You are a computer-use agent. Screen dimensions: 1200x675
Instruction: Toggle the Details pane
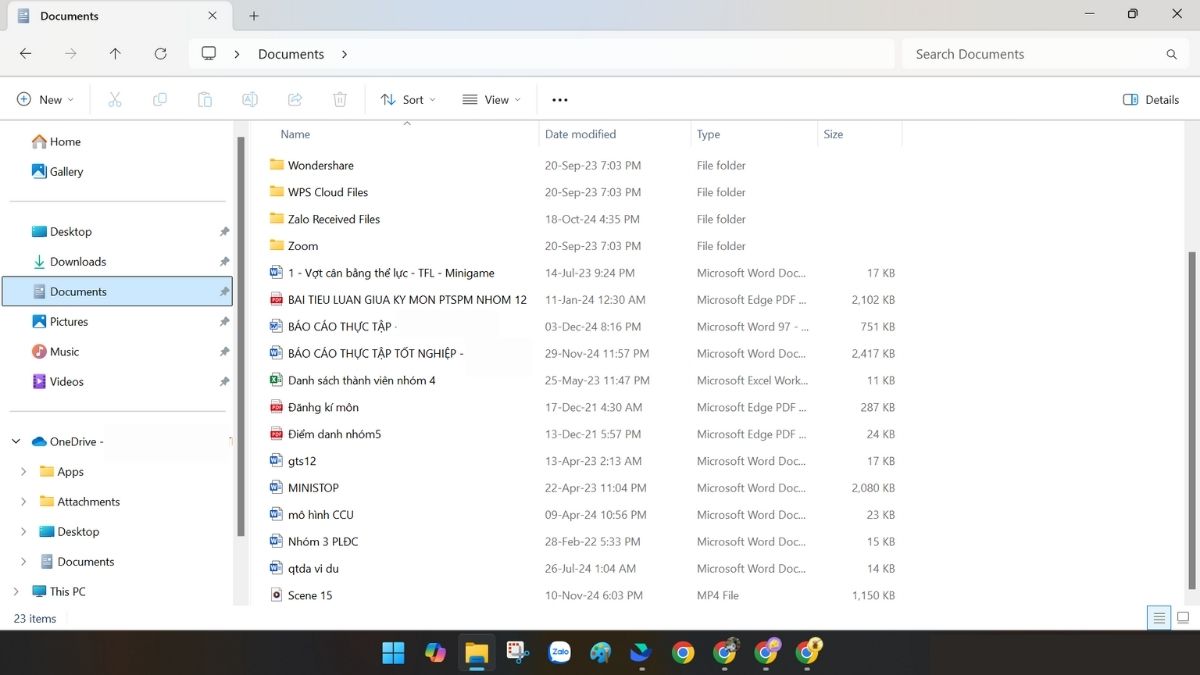tap(1151, 100)
